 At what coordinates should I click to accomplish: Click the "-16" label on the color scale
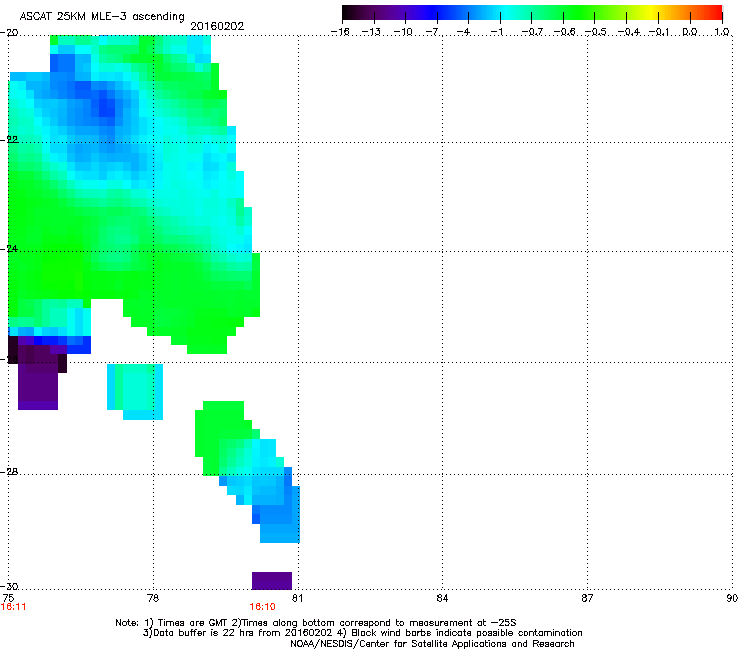pyautogui.click(x=340, y=32)
